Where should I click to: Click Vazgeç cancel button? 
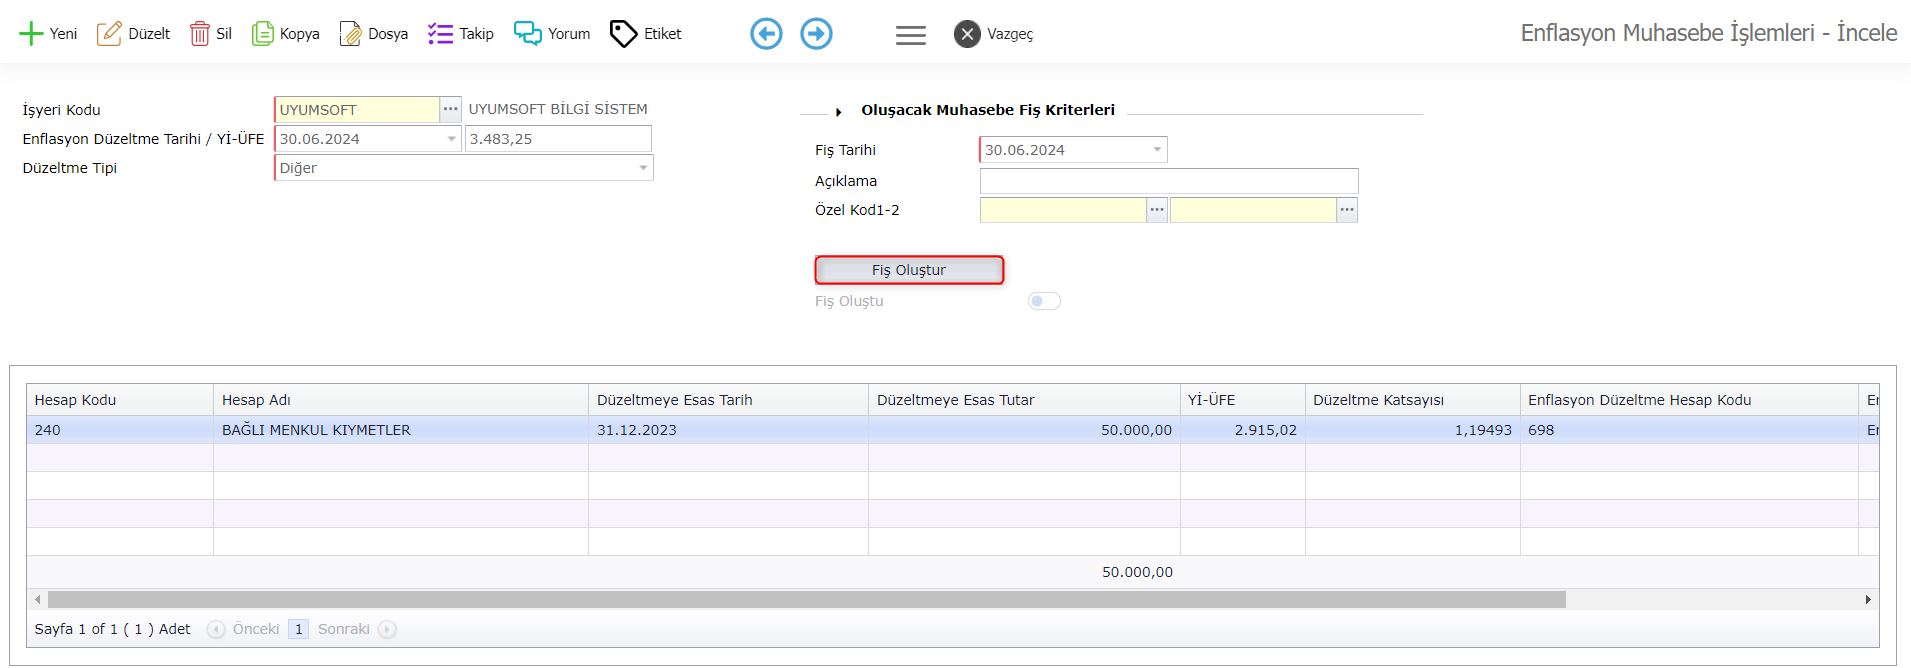coord(993,34)
